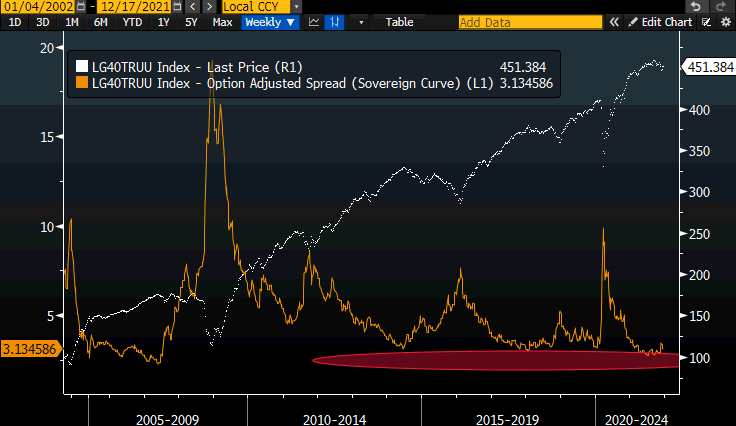The height and width of the screenshot is (426, 736).
Task: Open the Local CCY currency dropdown
Action: pyautogui.click(x=256, y=7)
